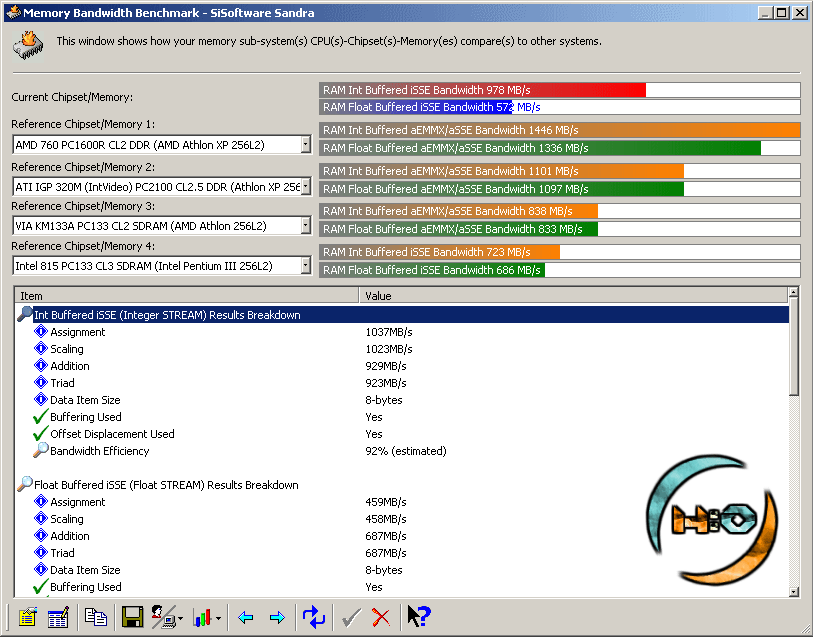
Task: Click the 'Buffering Used' label in Int section
Action: (86, 417)
